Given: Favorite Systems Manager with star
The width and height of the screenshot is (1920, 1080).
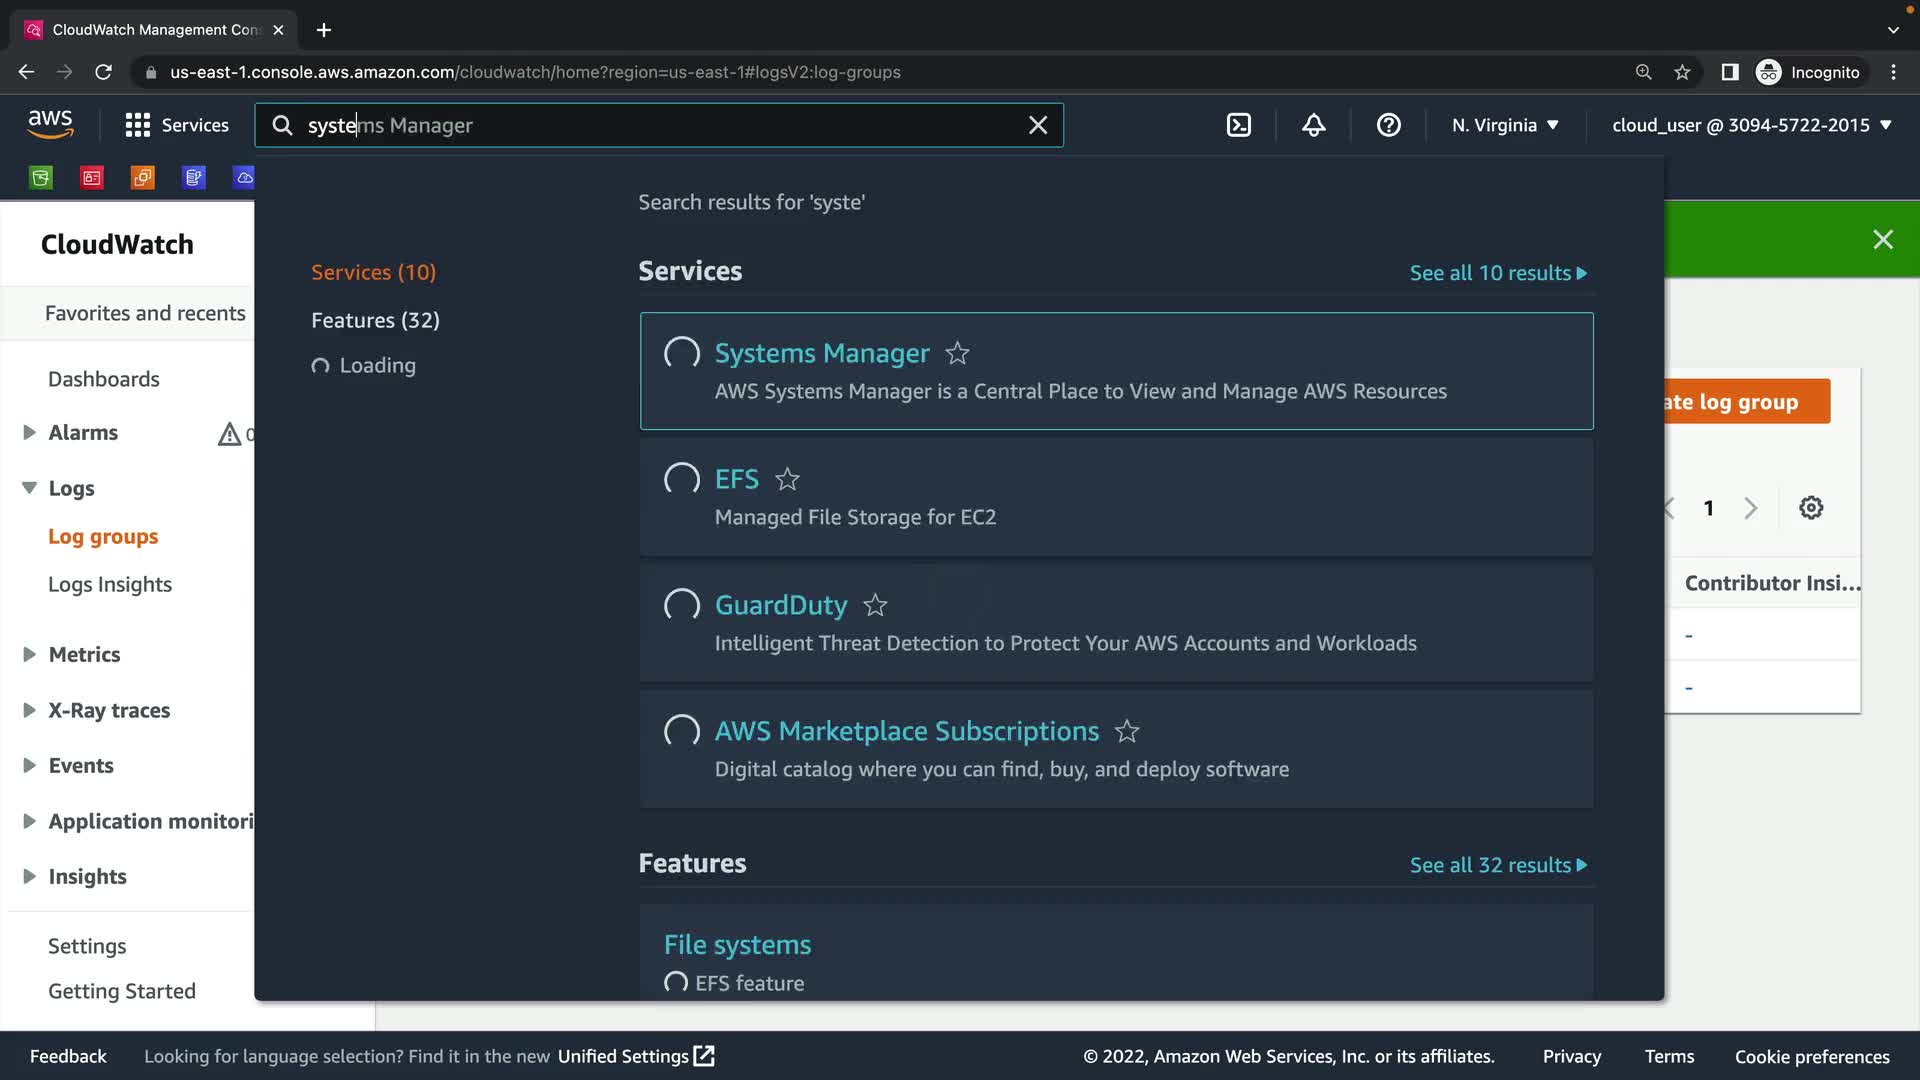Looking at the screenshot, I should pos(957,353).
